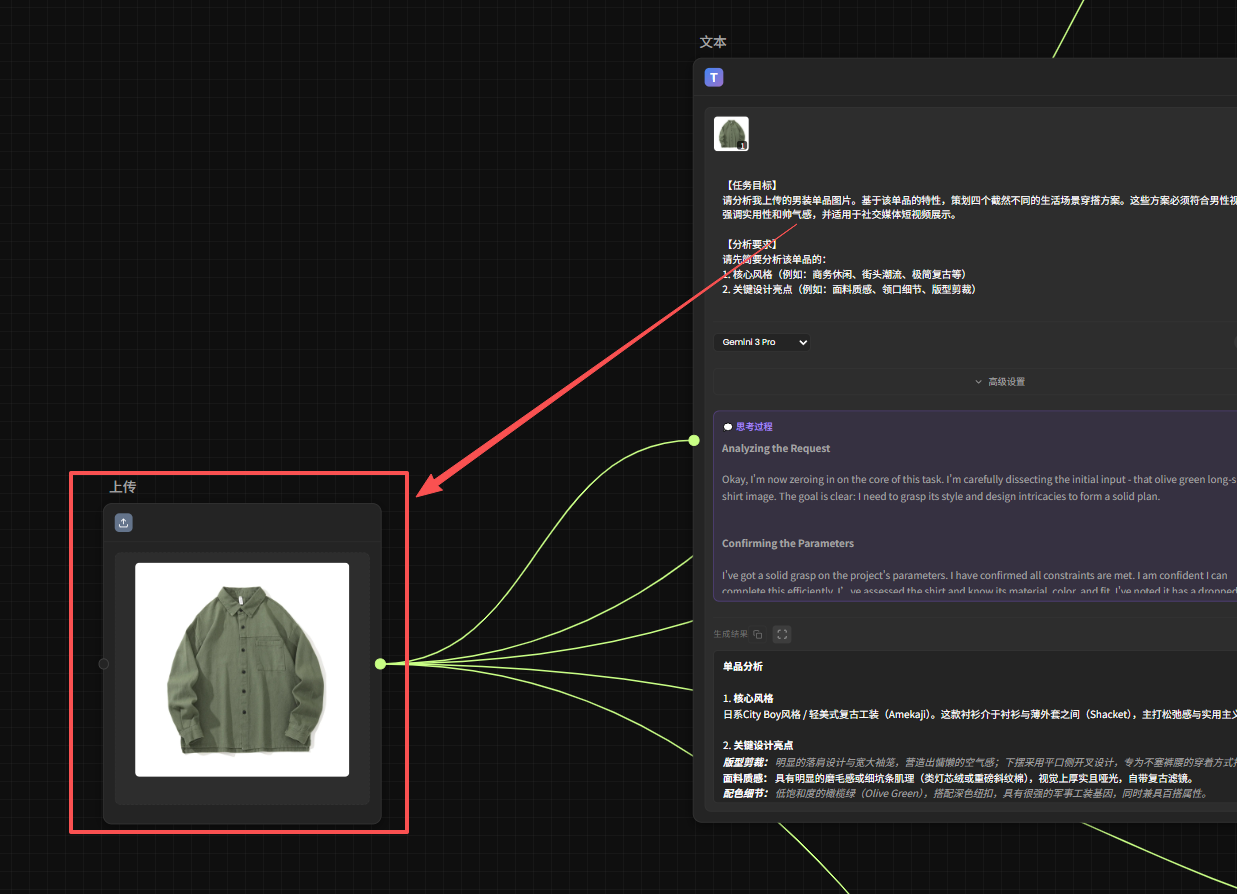Viewport: 1237px width, 894px height.
Task: Click the green input port on text node
Action: tap(694, 440)
